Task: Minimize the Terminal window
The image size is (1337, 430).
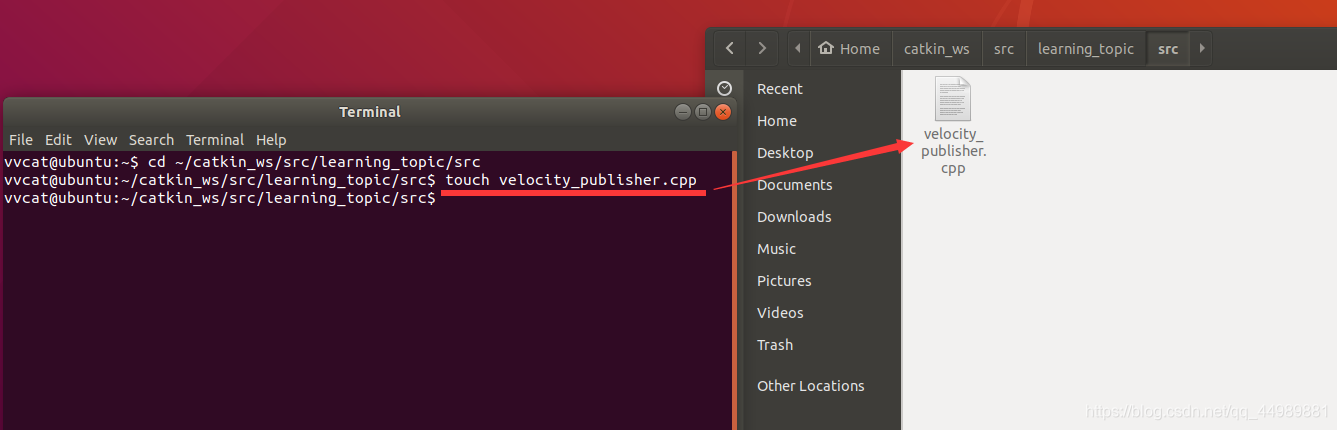Action: click(683, 112)
